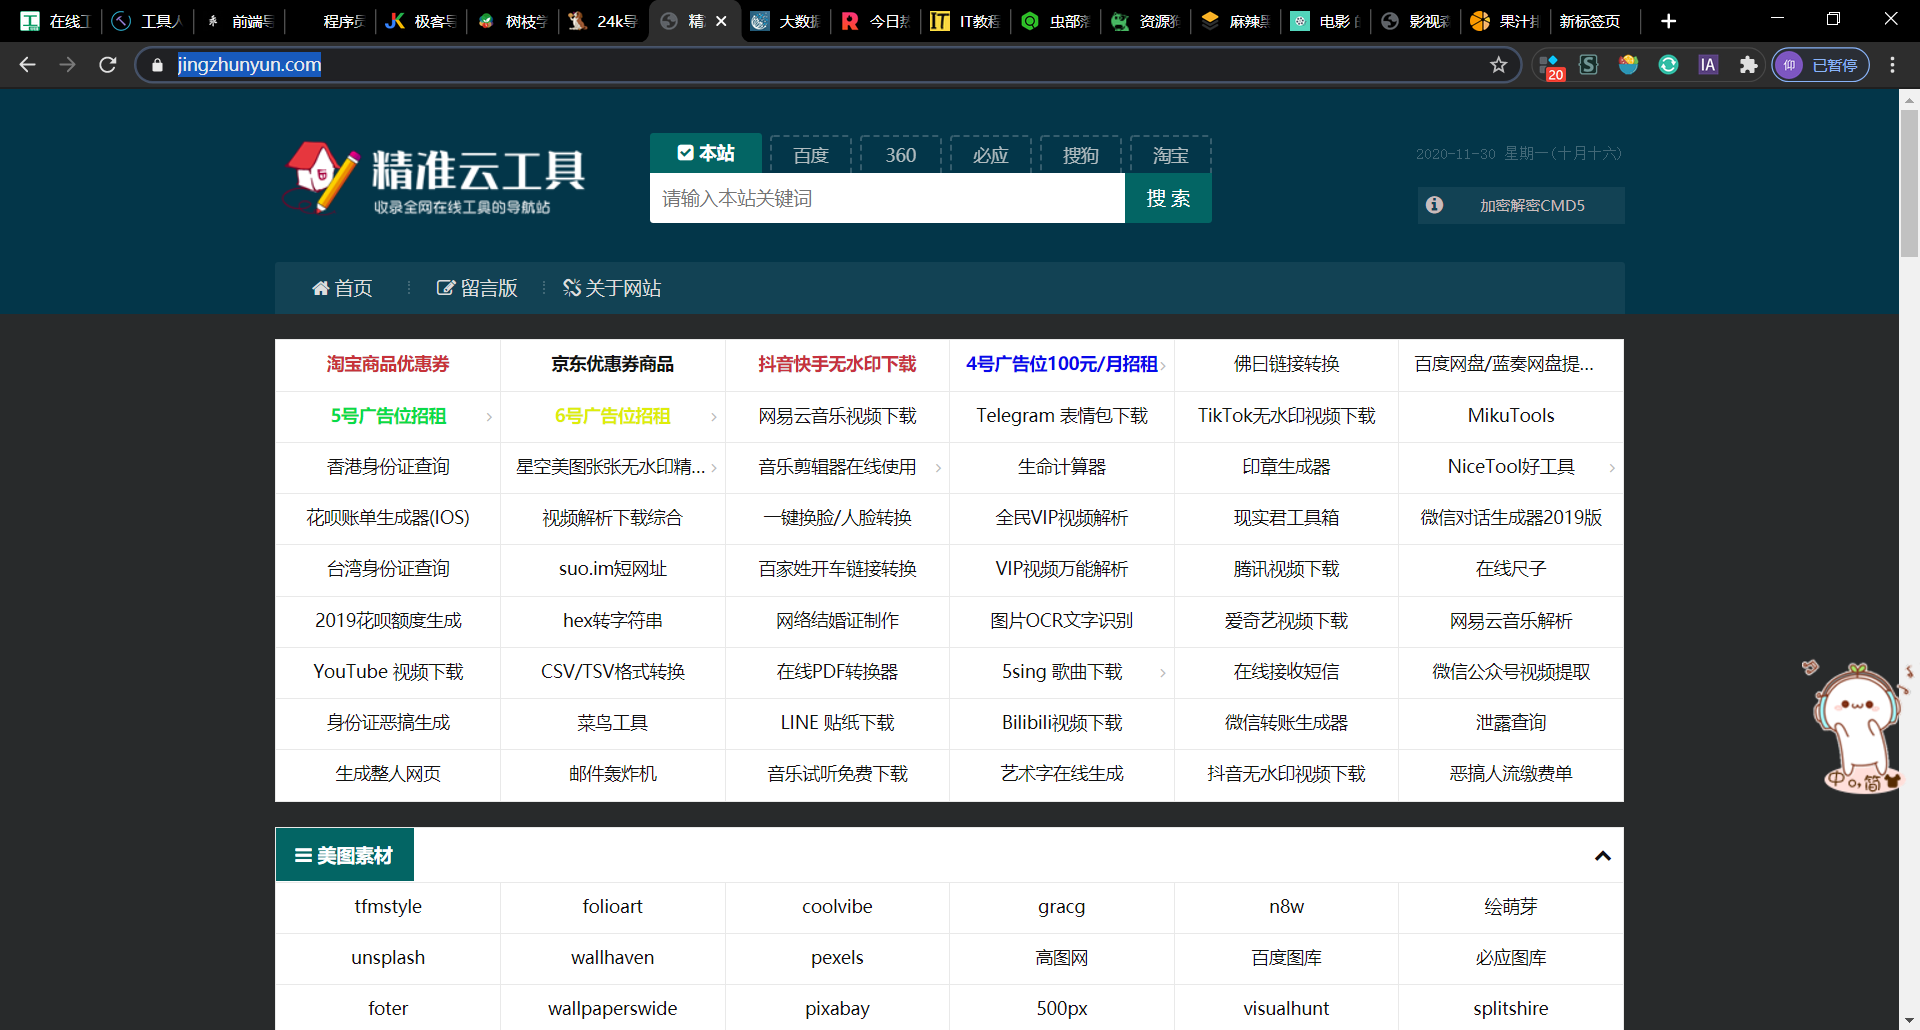Click the home icon beside 首页
Image resolution: width=1920 pixels, height=1030 pixels.
pos(321,288)
